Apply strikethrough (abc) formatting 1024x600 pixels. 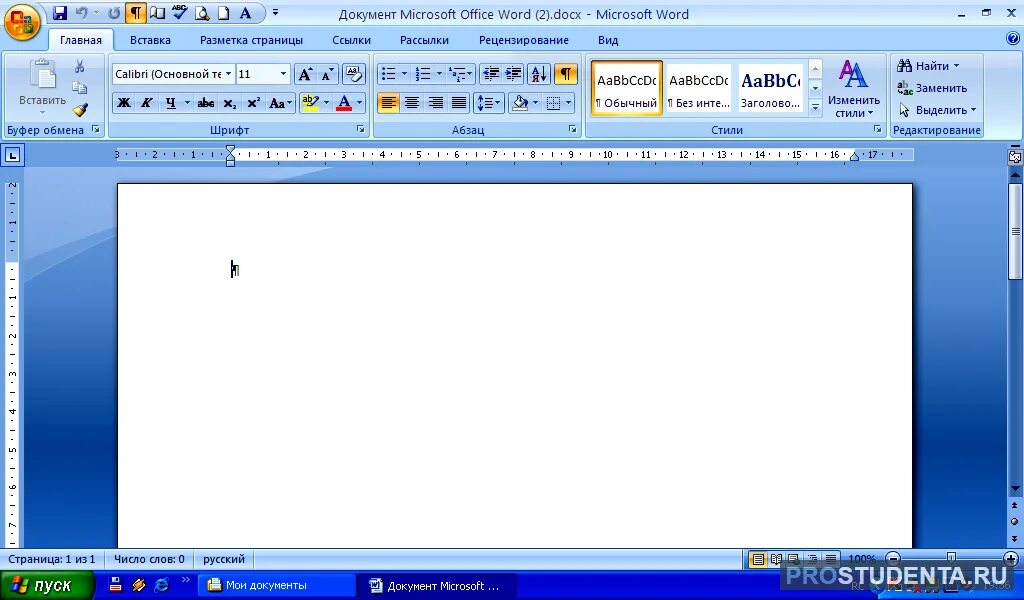click(x=206, y=103)
